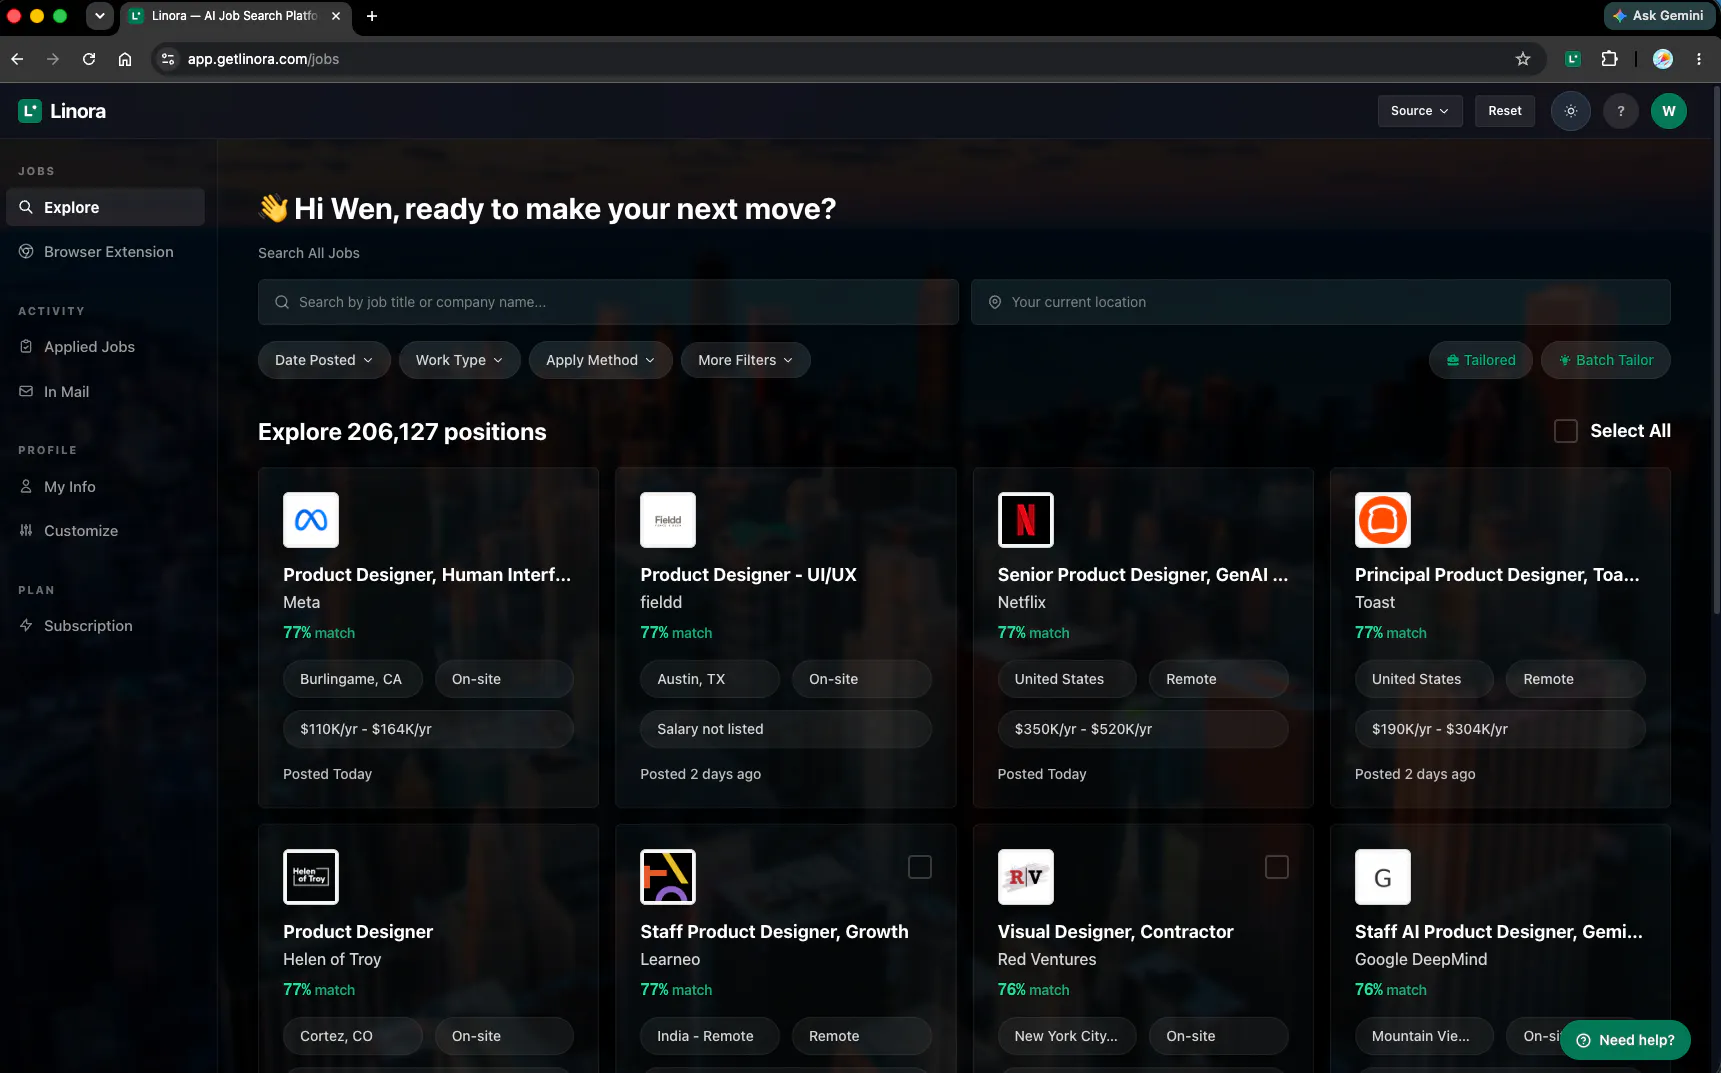Expand the More Filters dropdown

746,360
